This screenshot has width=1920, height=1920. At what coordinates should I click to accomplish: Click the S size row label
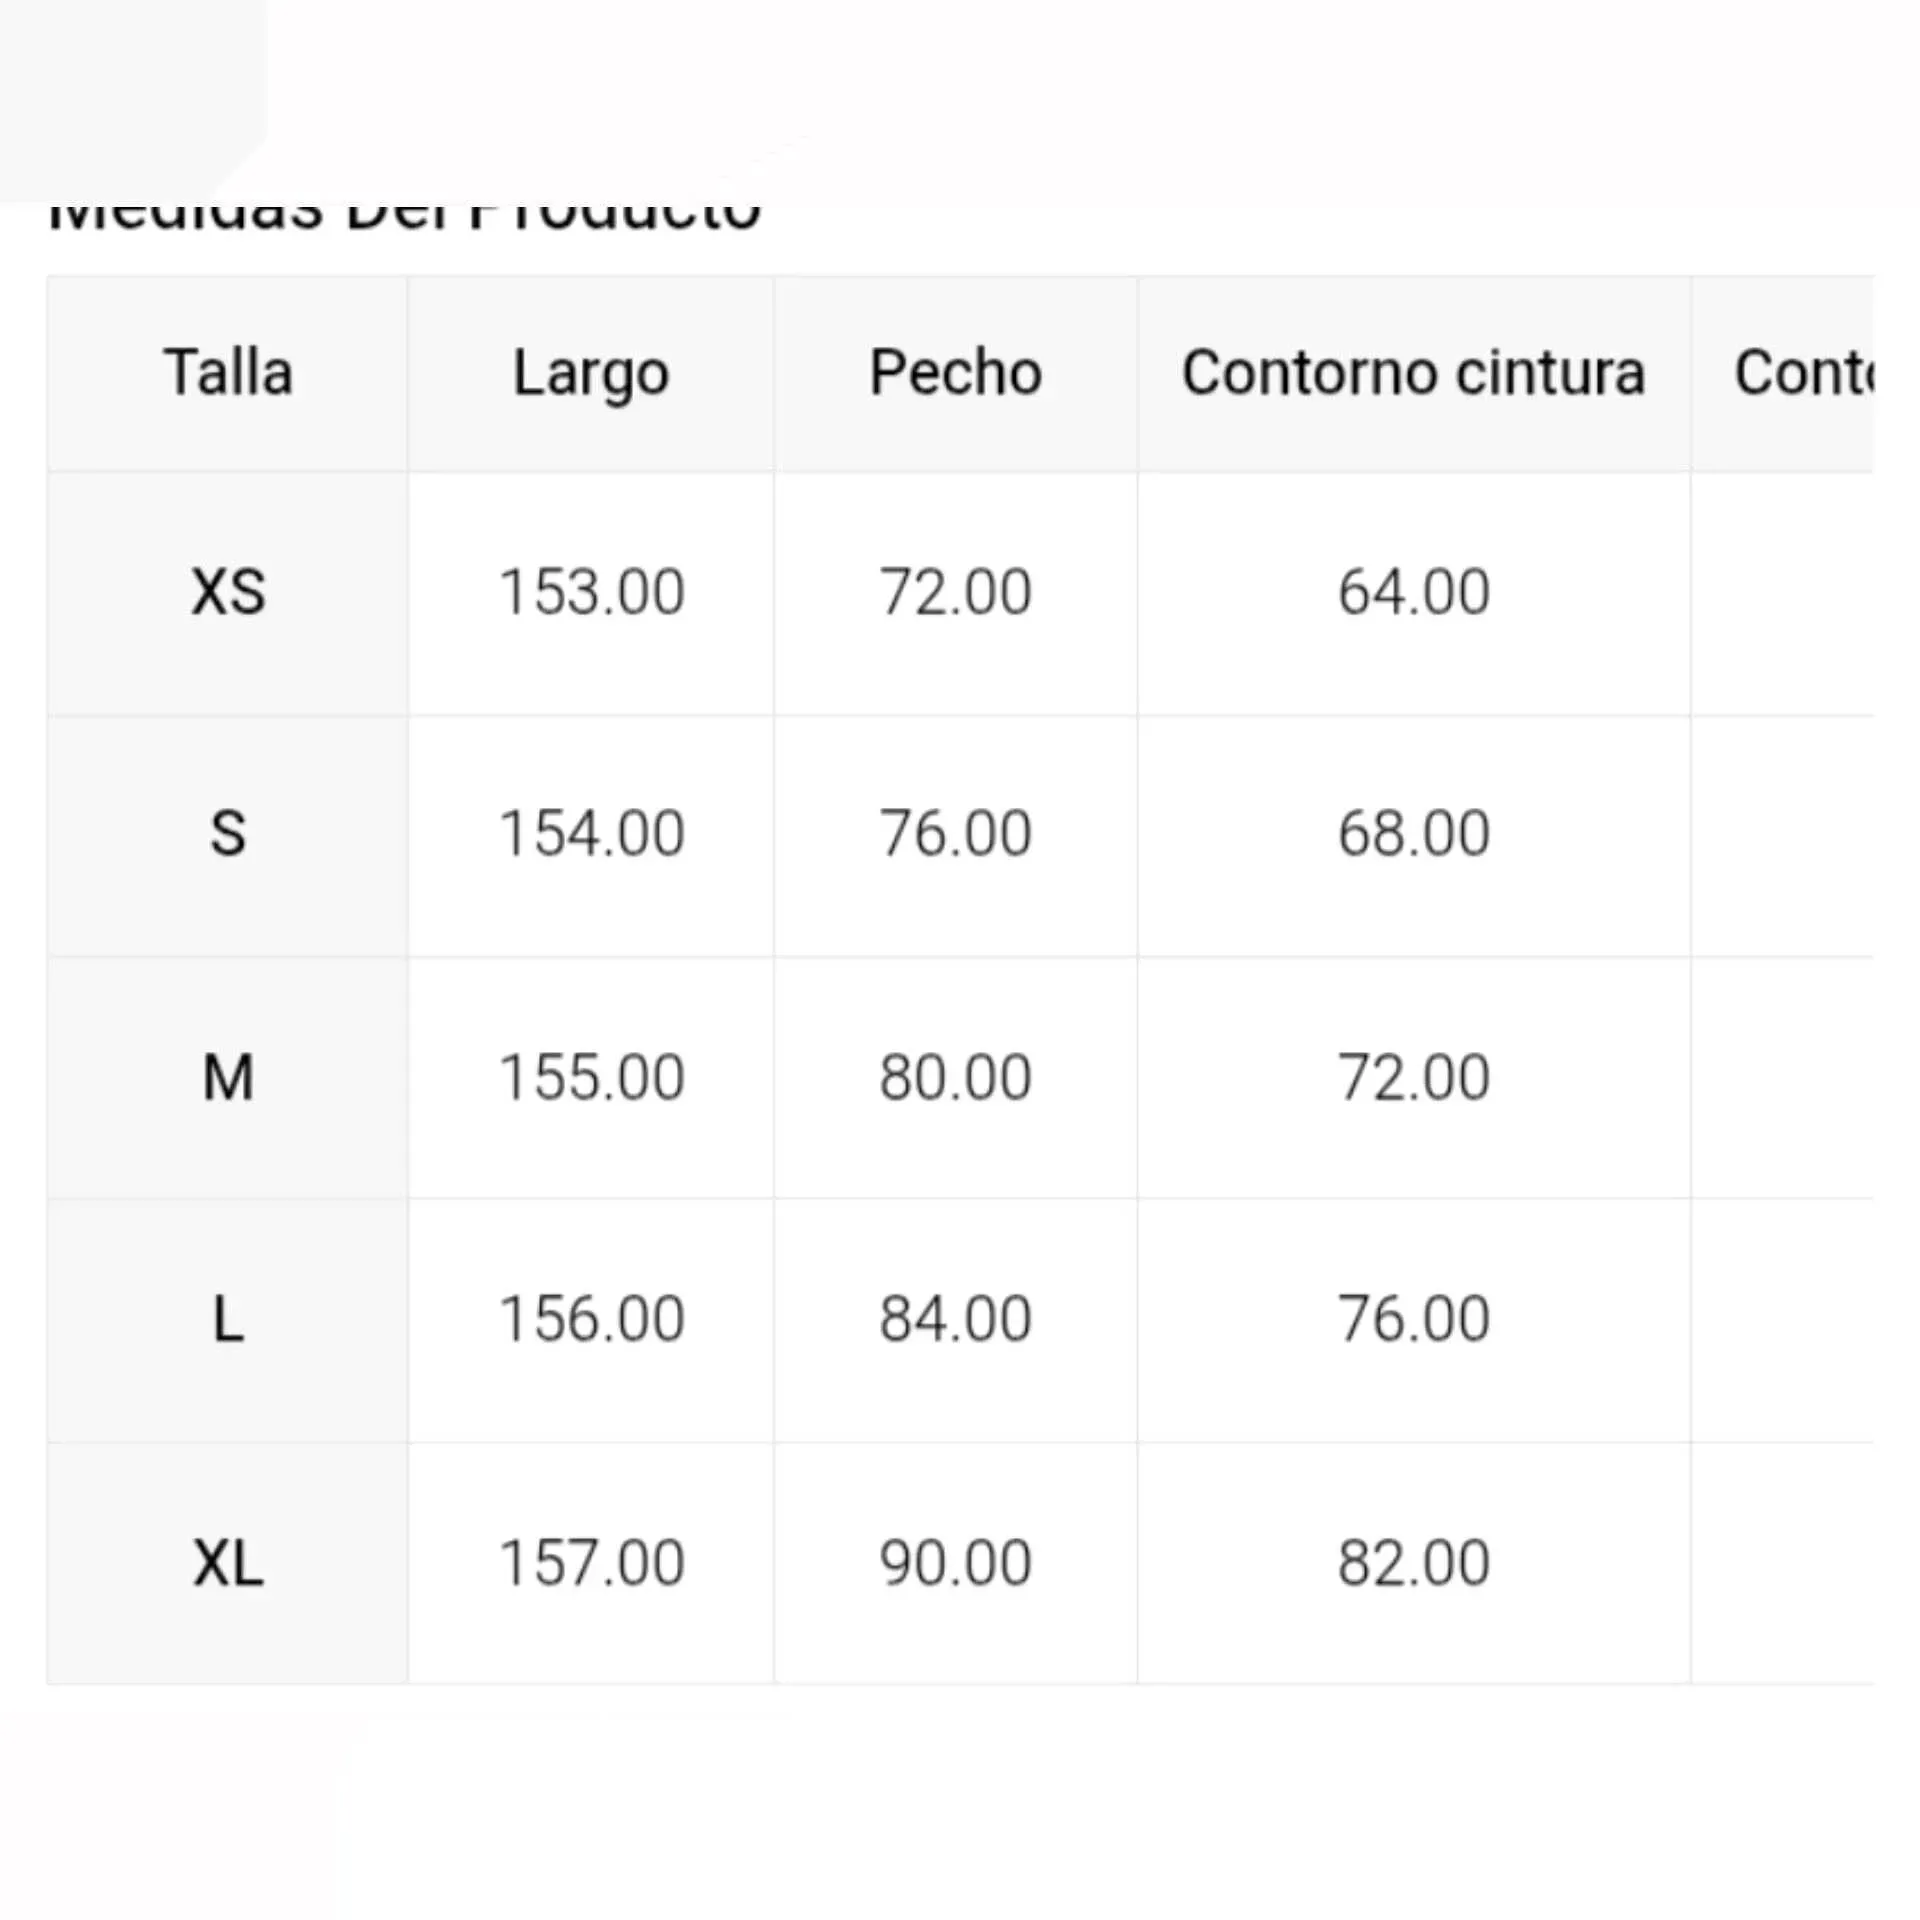click(x=228, y=834)
